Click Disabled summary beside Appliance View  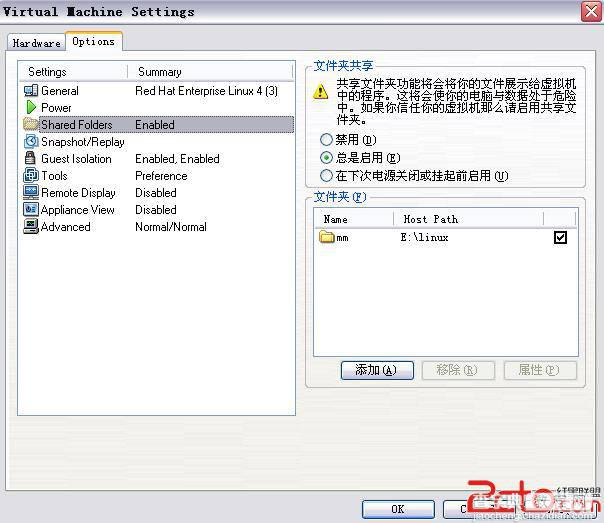pos(156,209)
